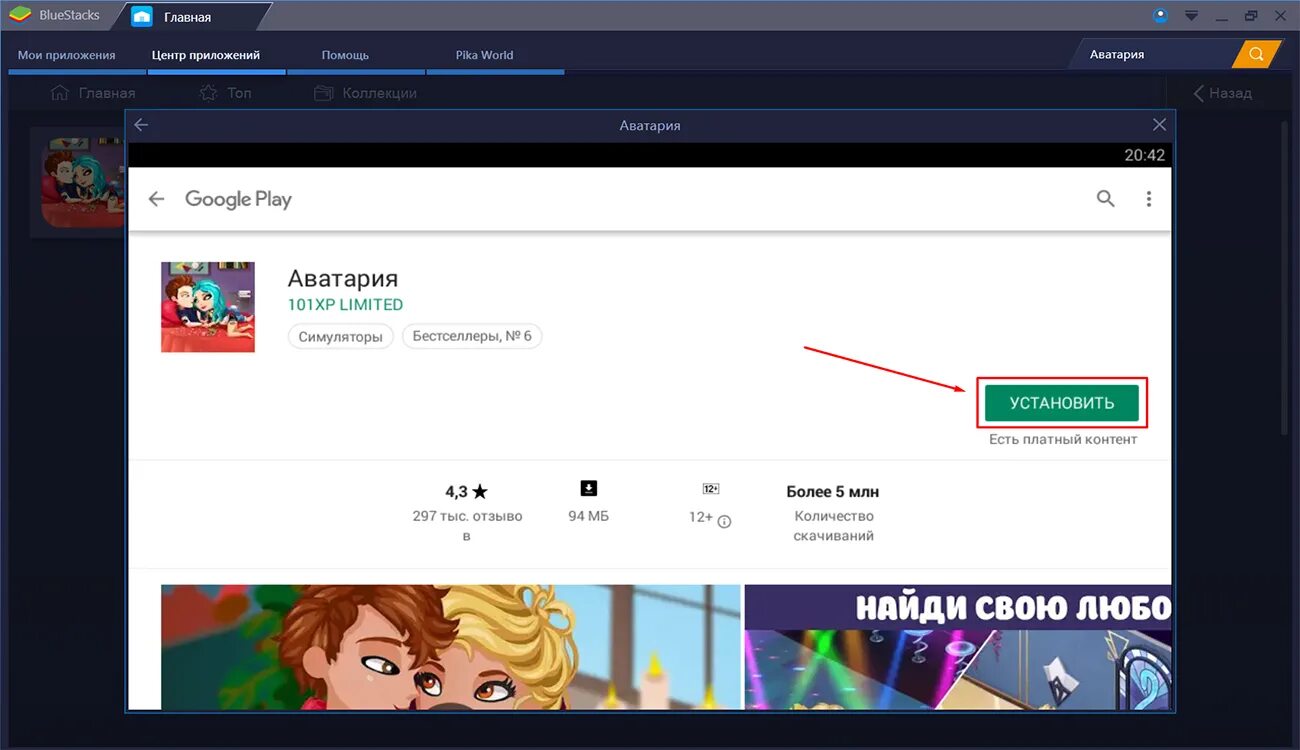Open the Помощь tab
The height and width of the screenshot is (750, 1300).
pyautogui.click(x=346, y=55)
